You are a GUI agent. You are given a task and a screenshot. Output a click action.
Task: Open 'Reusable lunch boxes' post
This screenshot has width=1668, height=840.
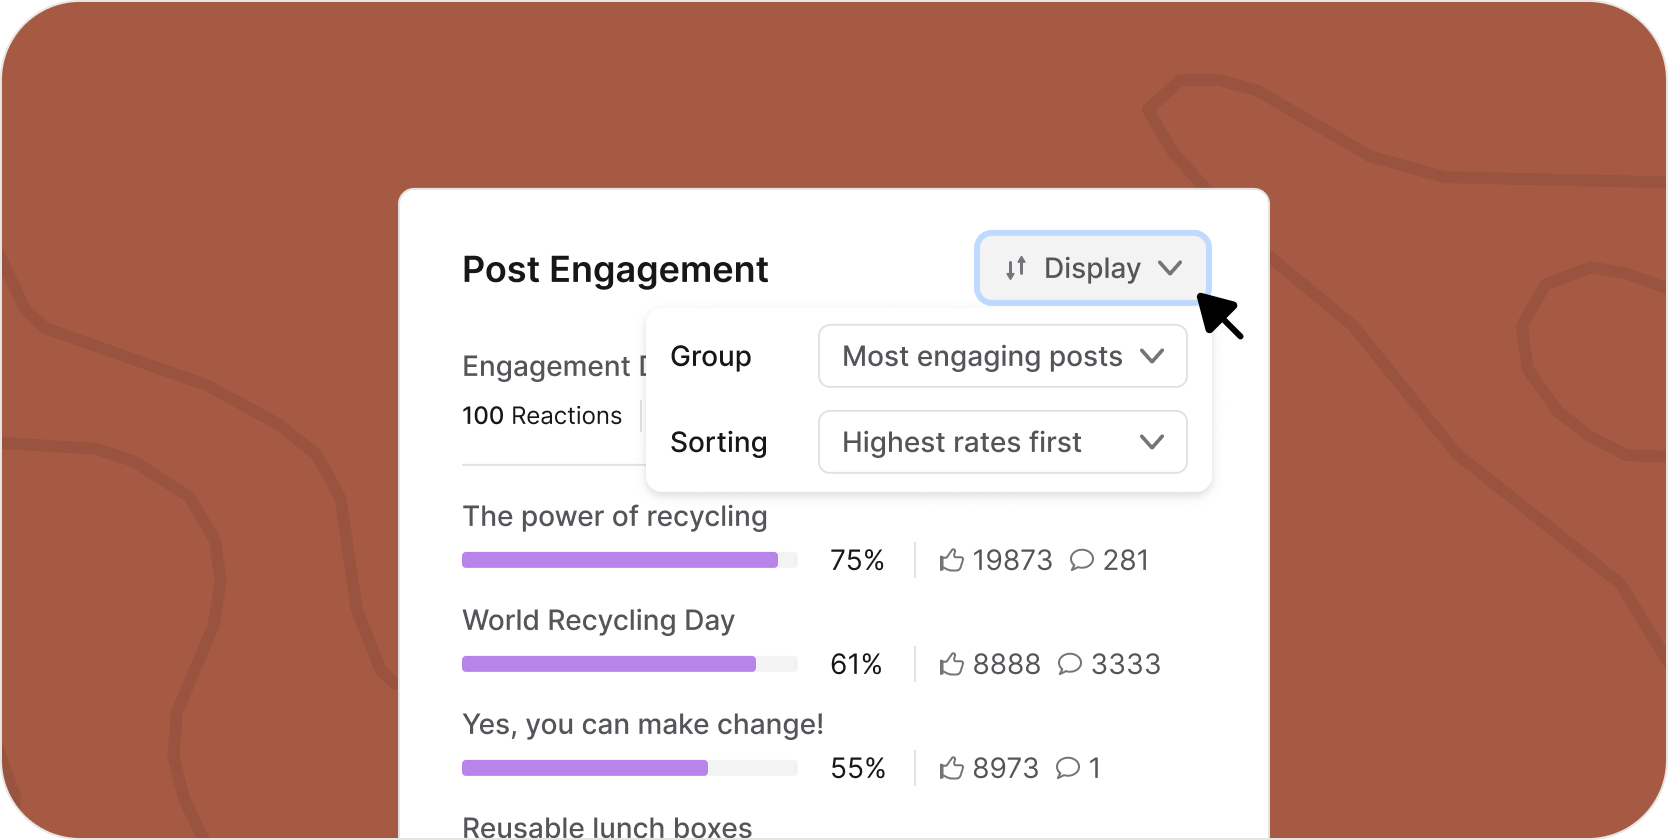coord(607,827)
